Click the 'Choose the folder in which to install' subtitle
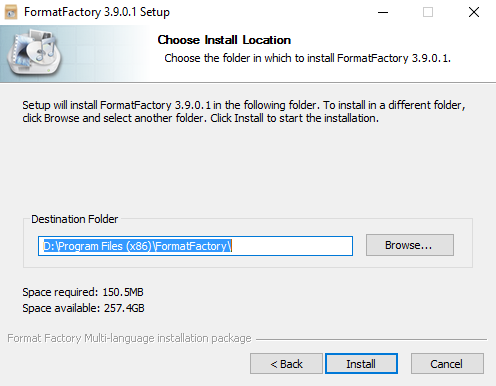The height and width of the screenshot is (386, 496). pyautogui.click(x=307, y=58)
